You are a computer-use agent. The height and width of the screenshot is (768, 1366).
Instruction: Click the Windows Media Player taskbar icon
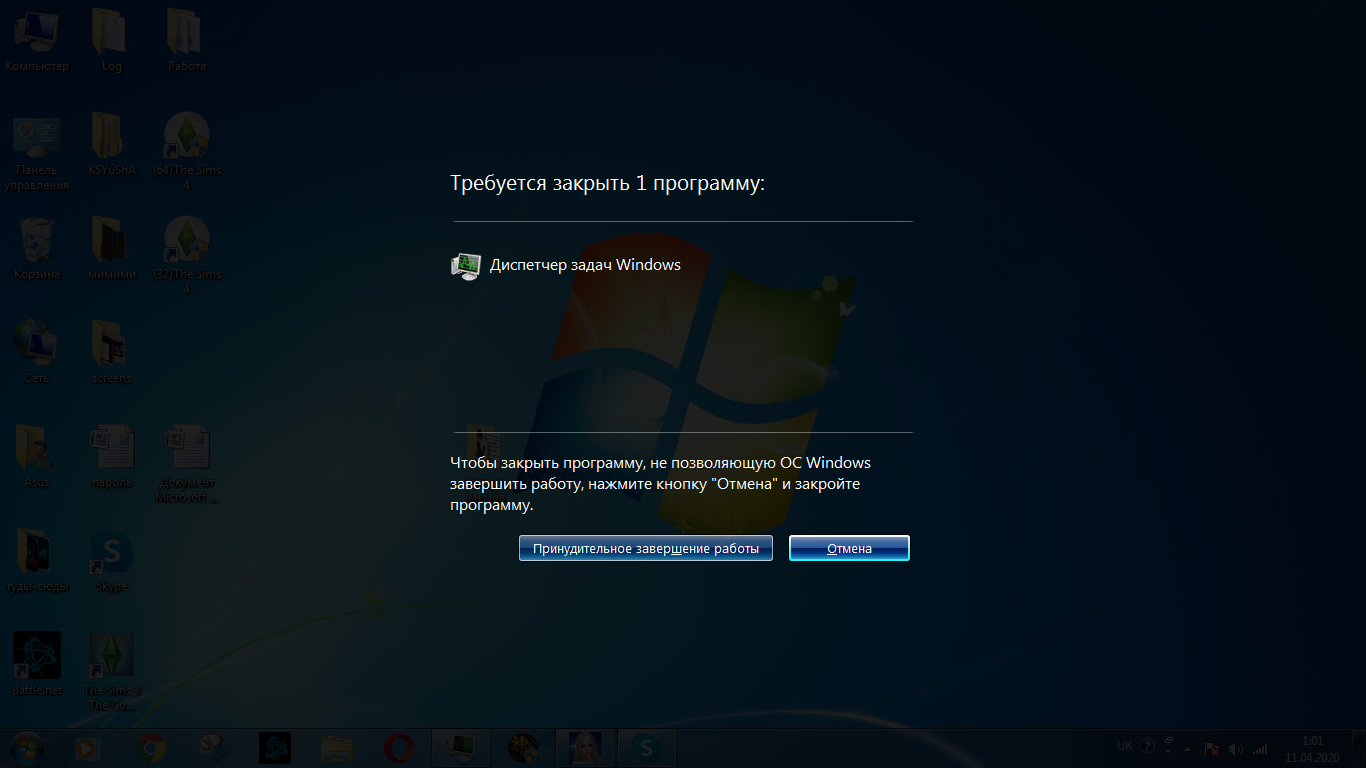(88, 748)
